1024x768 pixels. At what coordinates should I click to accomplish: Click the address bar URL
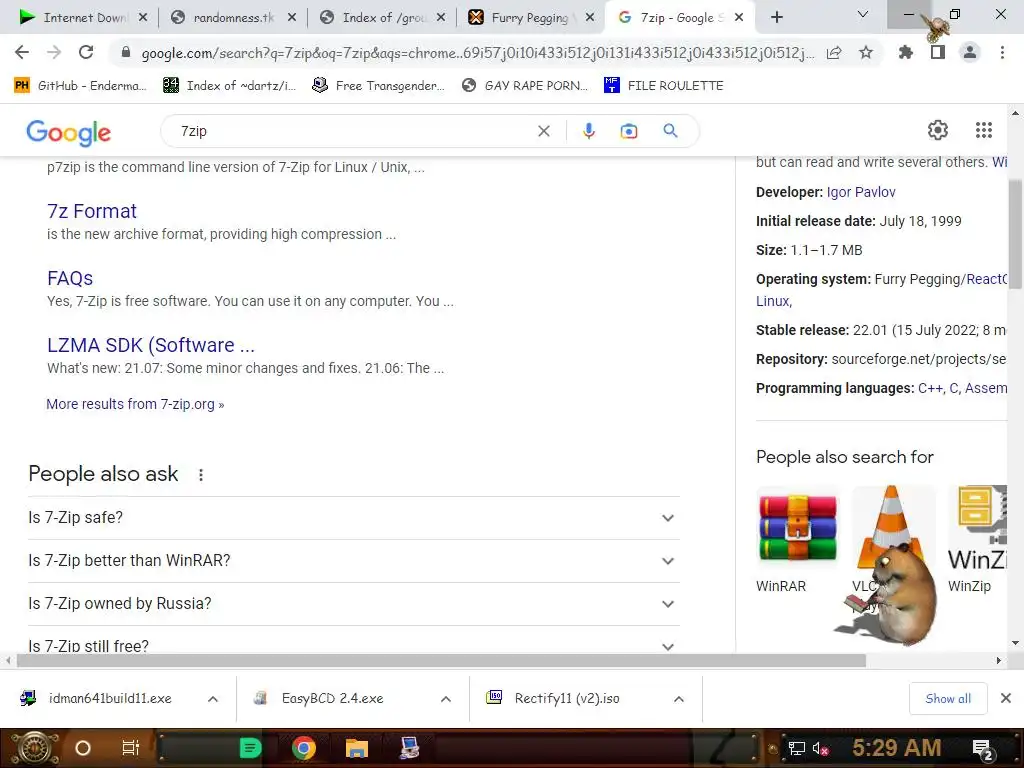(477, 53)
